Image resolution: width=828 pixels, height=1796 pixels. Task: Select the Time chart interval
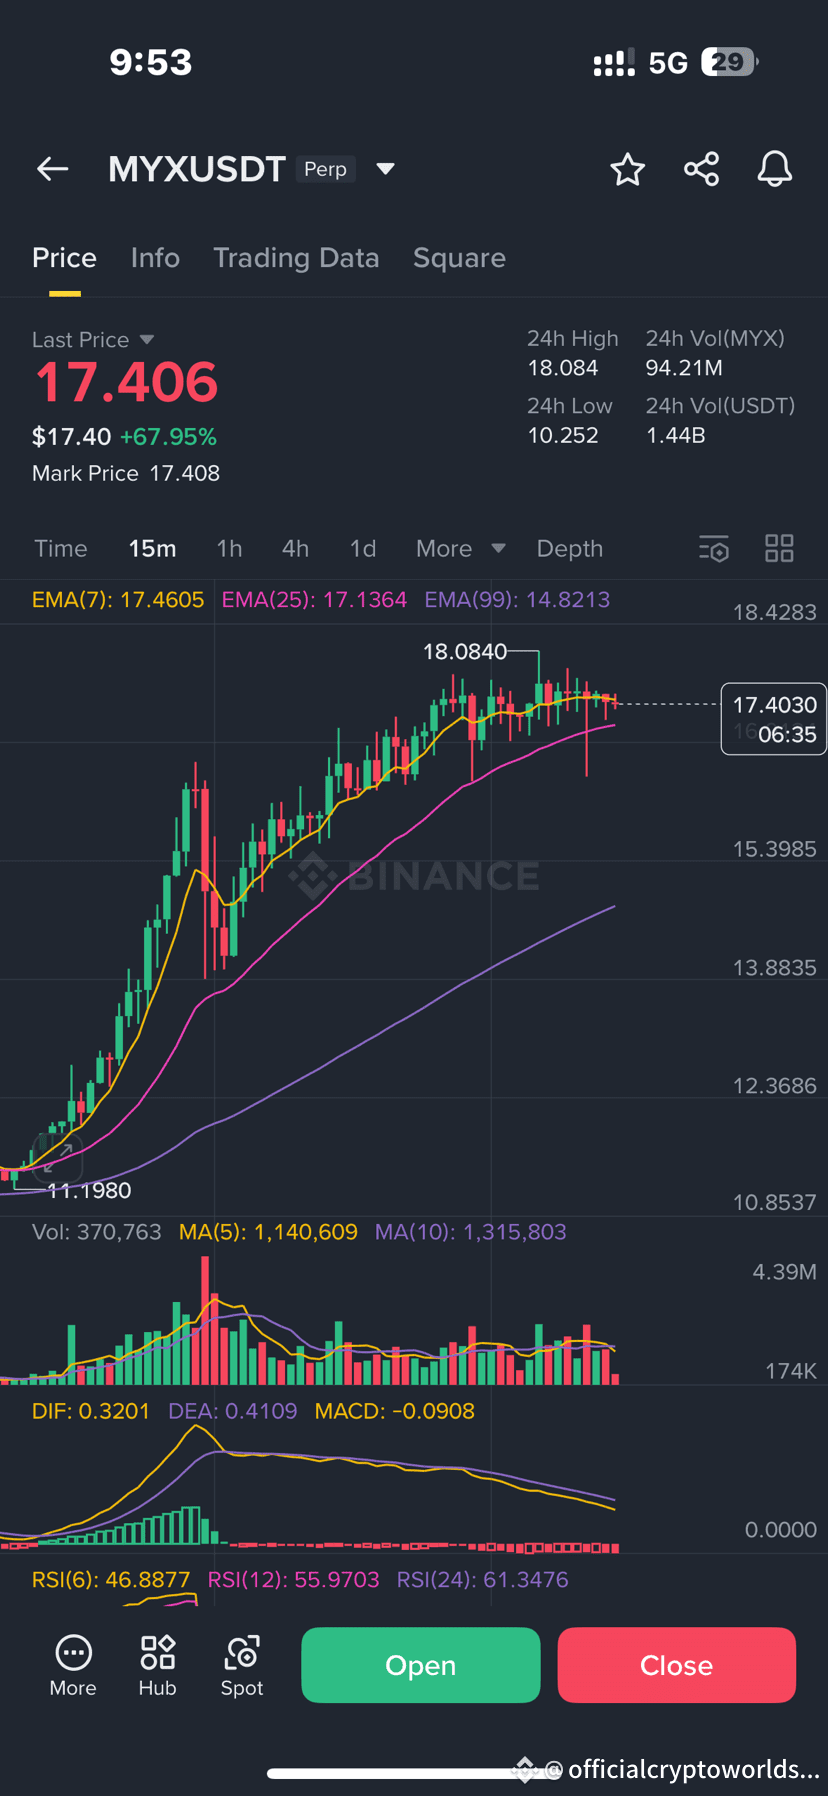pyautogui.click(x=61, y=549)
